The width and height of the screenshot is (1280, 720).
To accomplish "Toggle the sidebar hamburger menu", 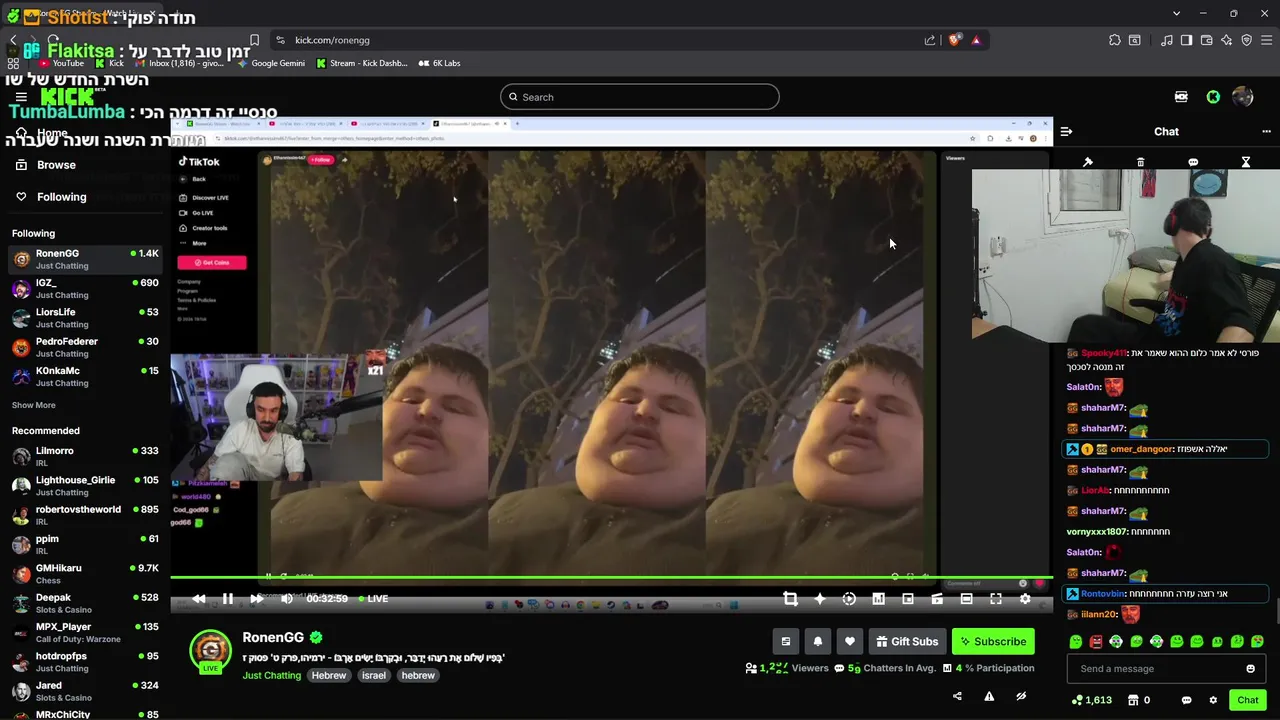I will pos(21,97).
